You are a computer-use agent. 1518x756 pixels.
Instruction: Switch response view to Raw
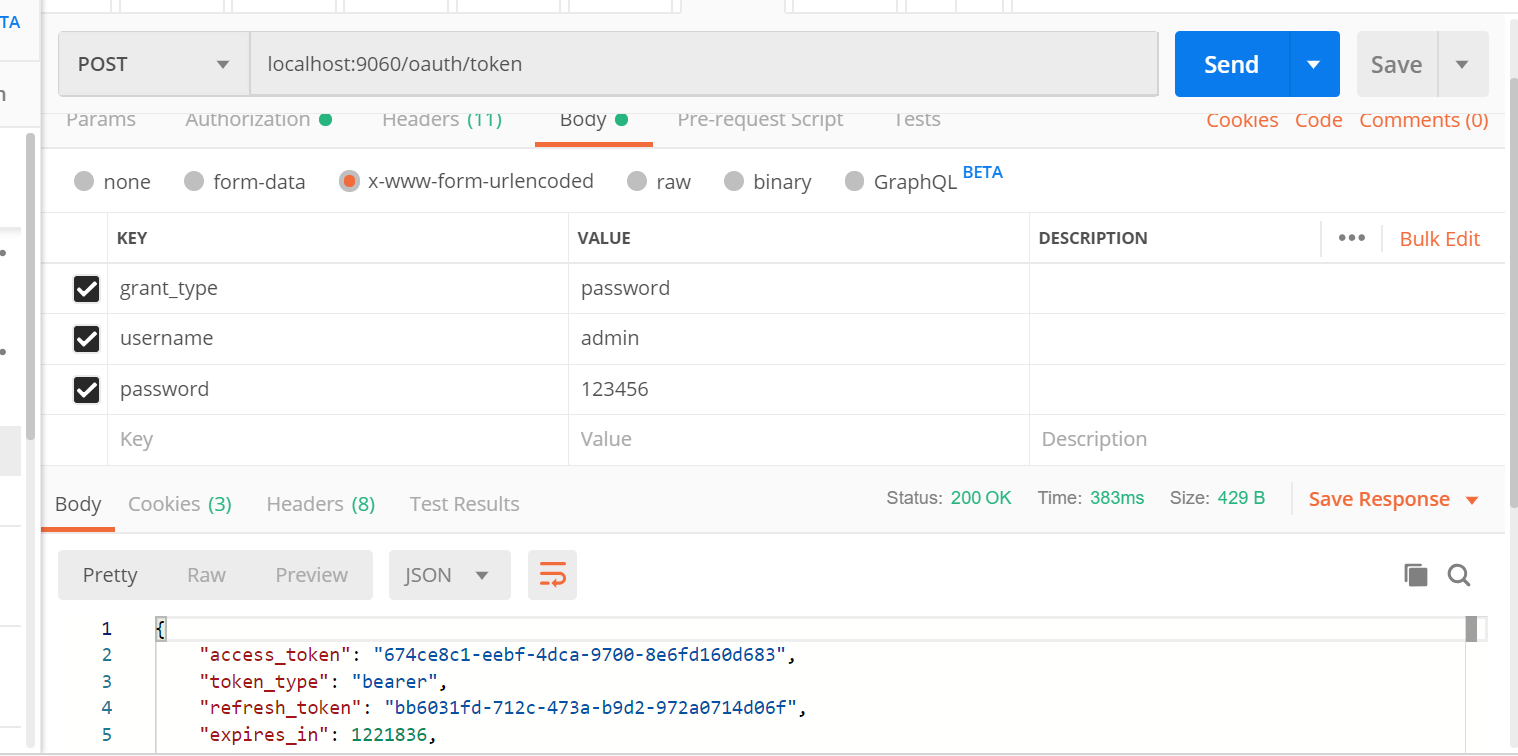pyautogui.click(x=206, y=575)
